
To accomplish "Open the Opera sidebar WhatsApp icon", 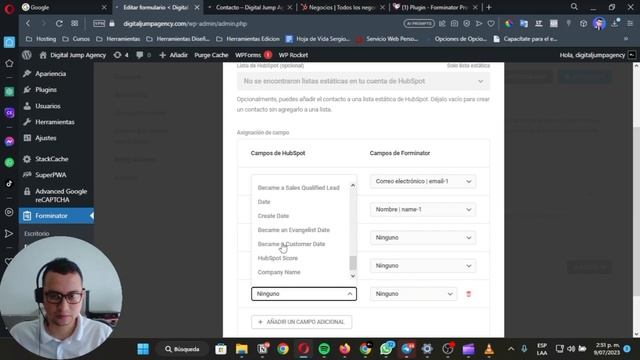I will pos(9,162).
